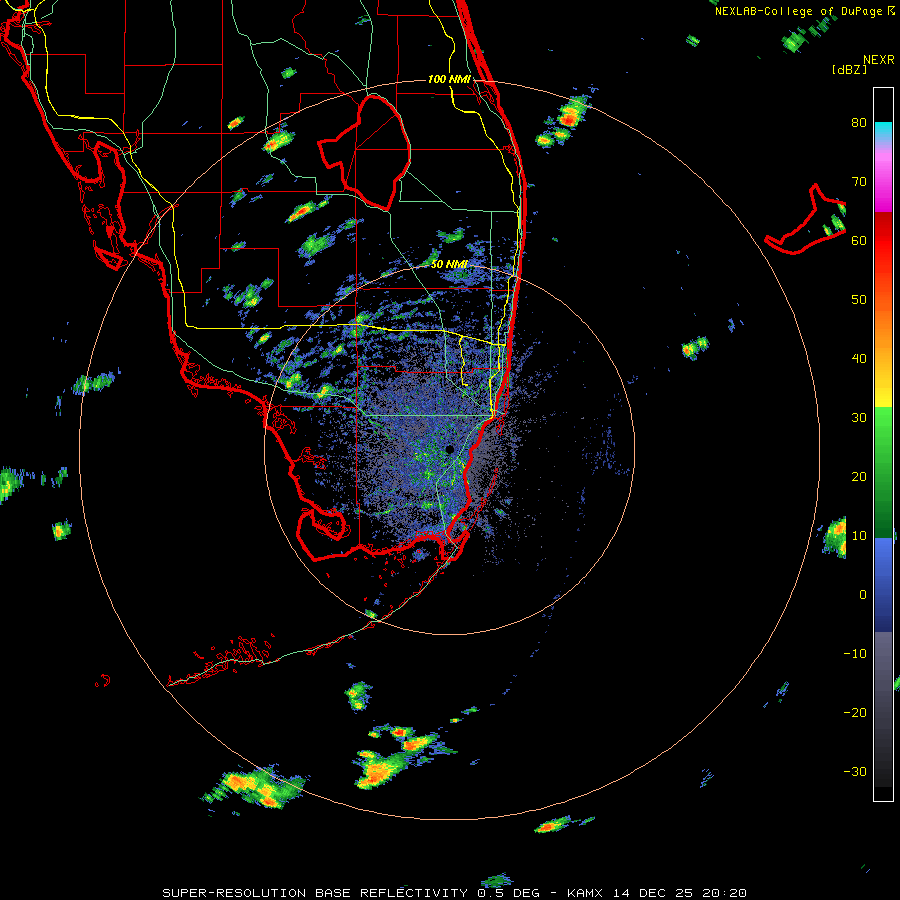Select the 0 value on the dBZ scale
900x900 pixels.
point(863,595)
